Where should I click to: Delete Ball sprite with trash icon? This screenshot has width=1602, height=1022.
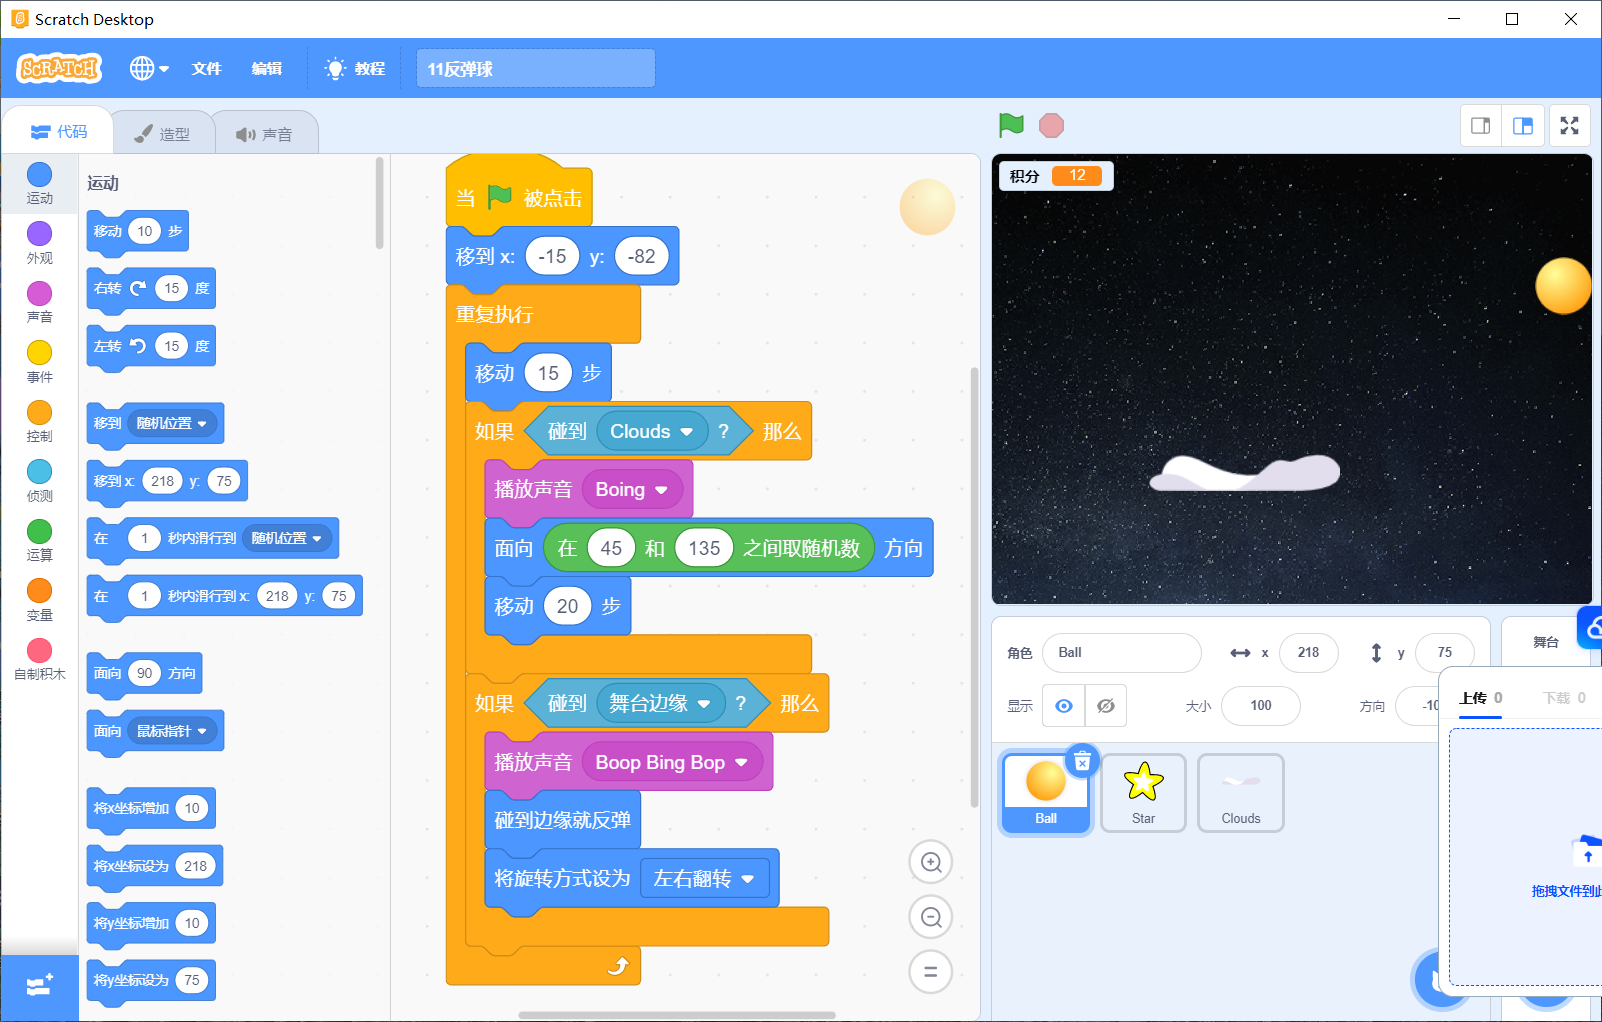point(1082,762)
